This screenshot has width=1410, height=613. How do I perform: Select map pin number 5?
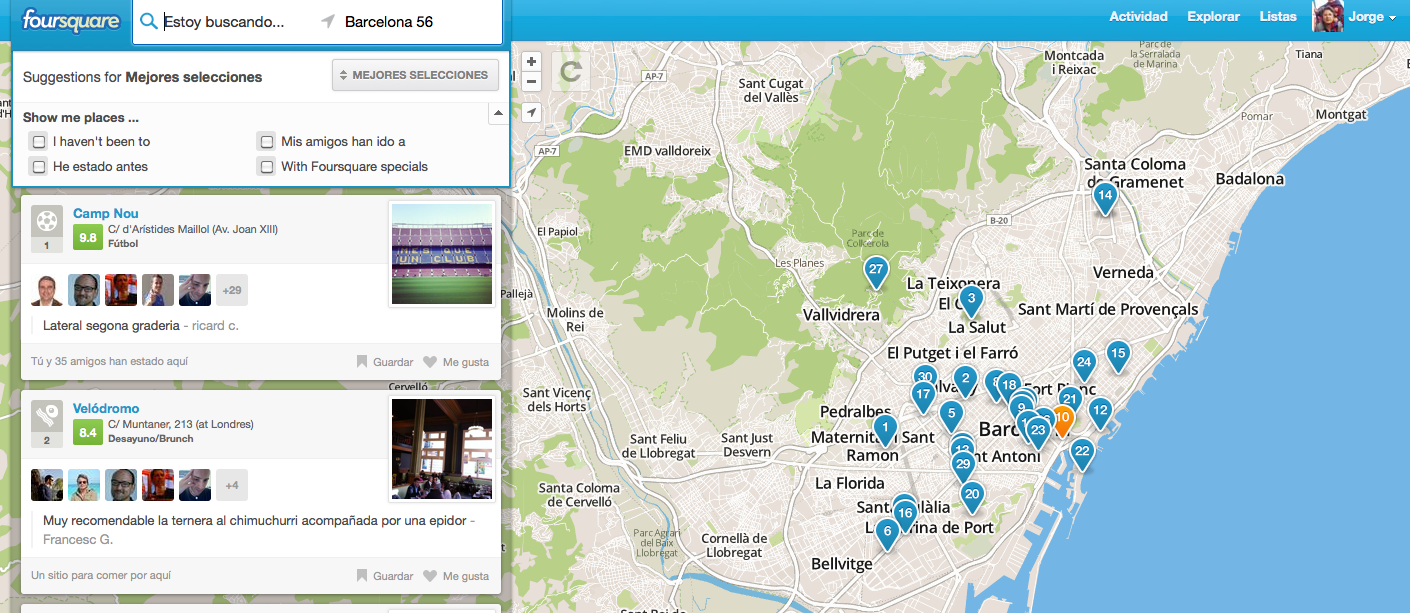pyautogui.click(x=950, y=414)
